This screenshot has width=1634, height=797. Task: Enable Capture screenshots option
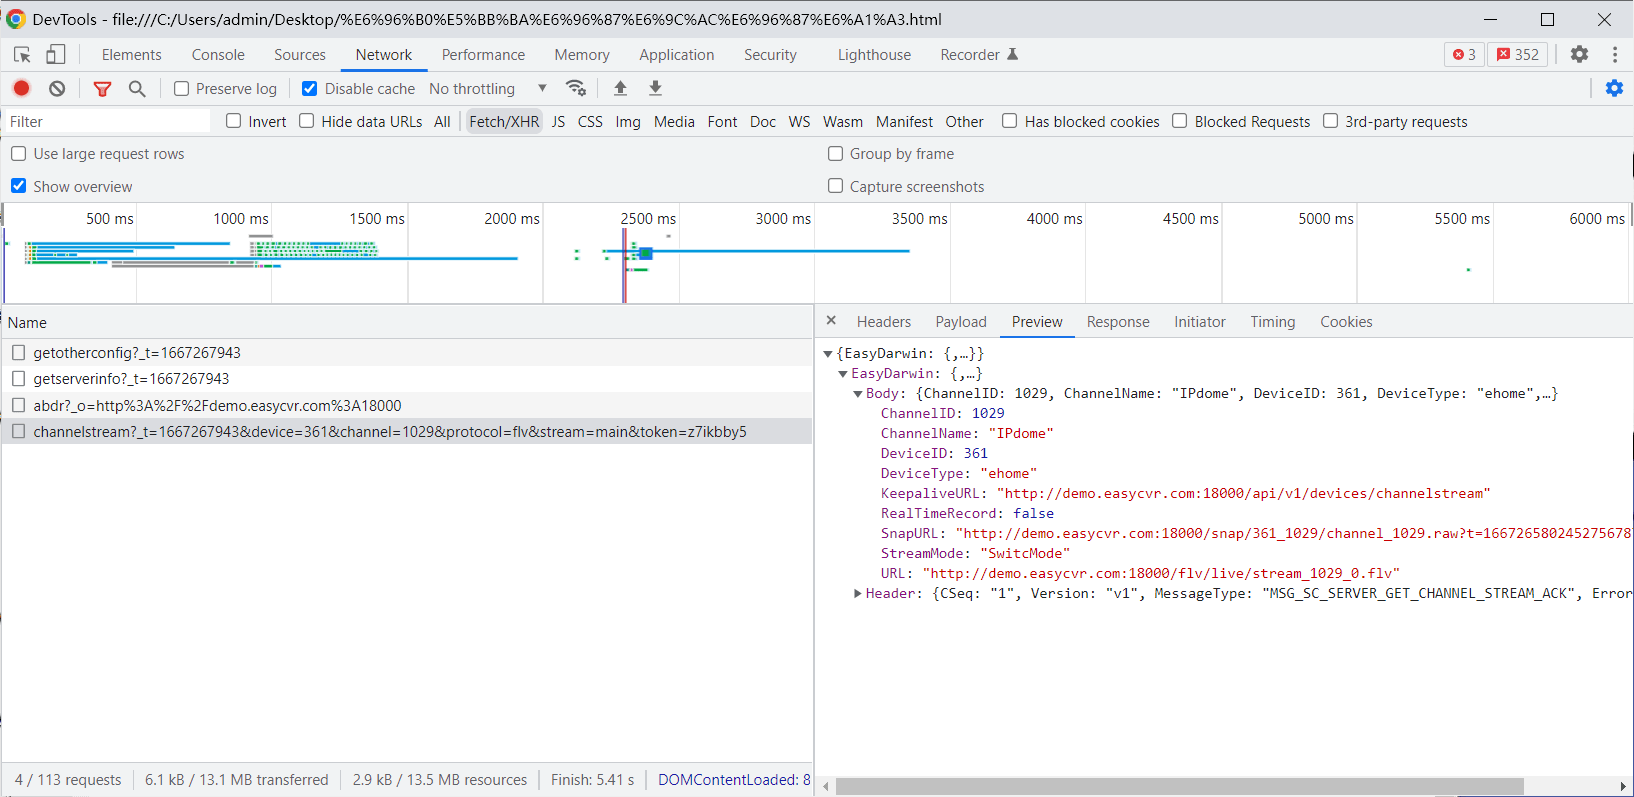point(836,186)
